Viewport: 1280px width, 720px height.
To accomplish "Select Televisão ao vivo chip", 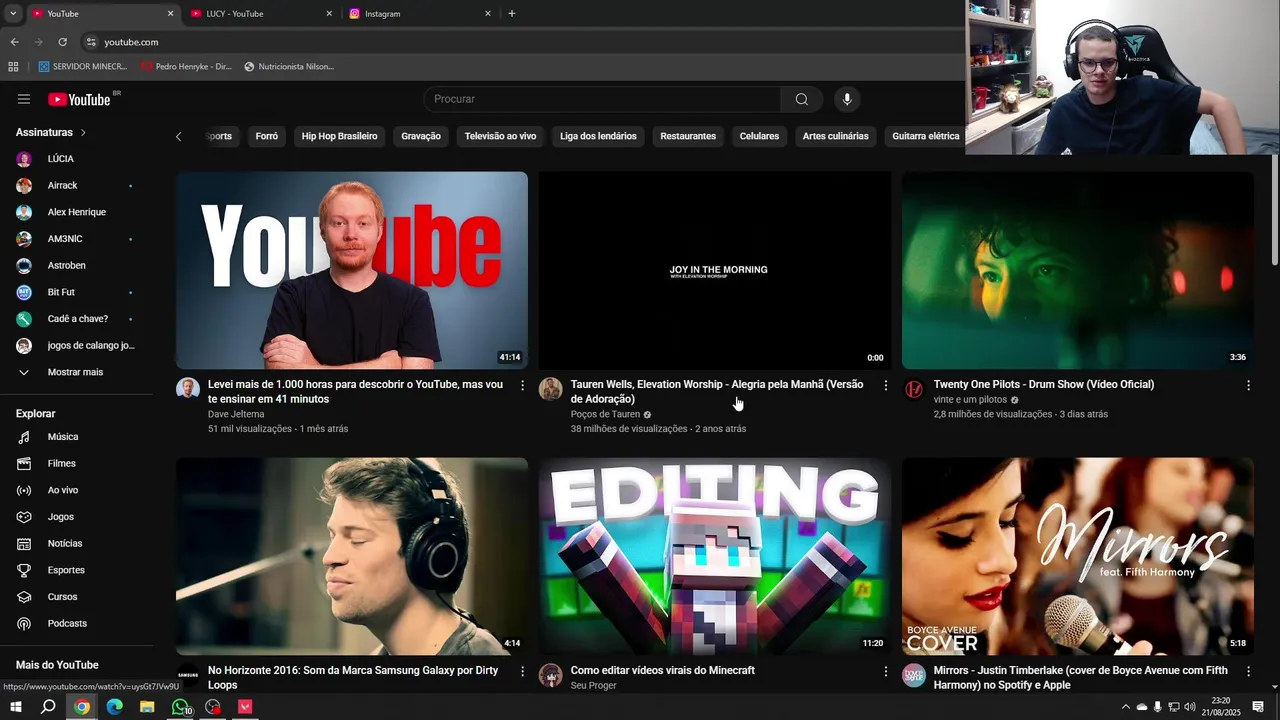I will point(500,136).
